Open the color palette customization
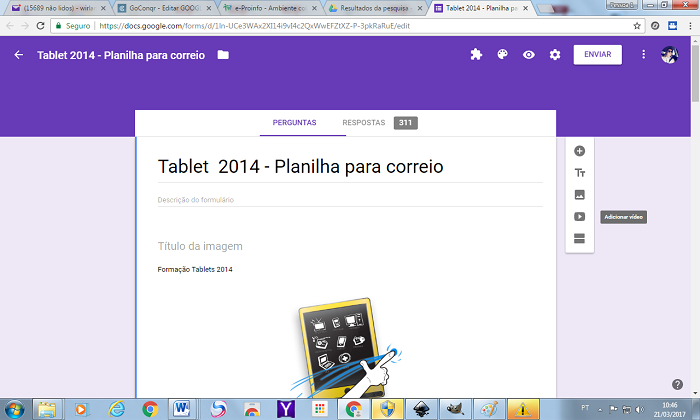The image size is (700, 420). 503,55
